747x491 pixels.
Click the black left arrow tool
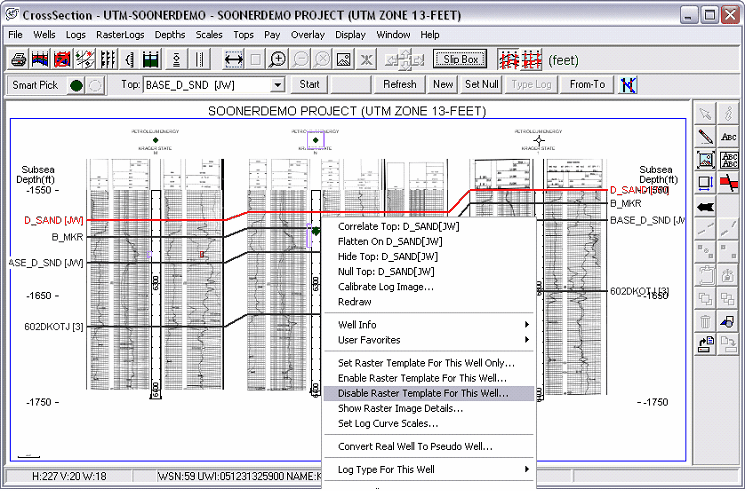tap(705, 205)
